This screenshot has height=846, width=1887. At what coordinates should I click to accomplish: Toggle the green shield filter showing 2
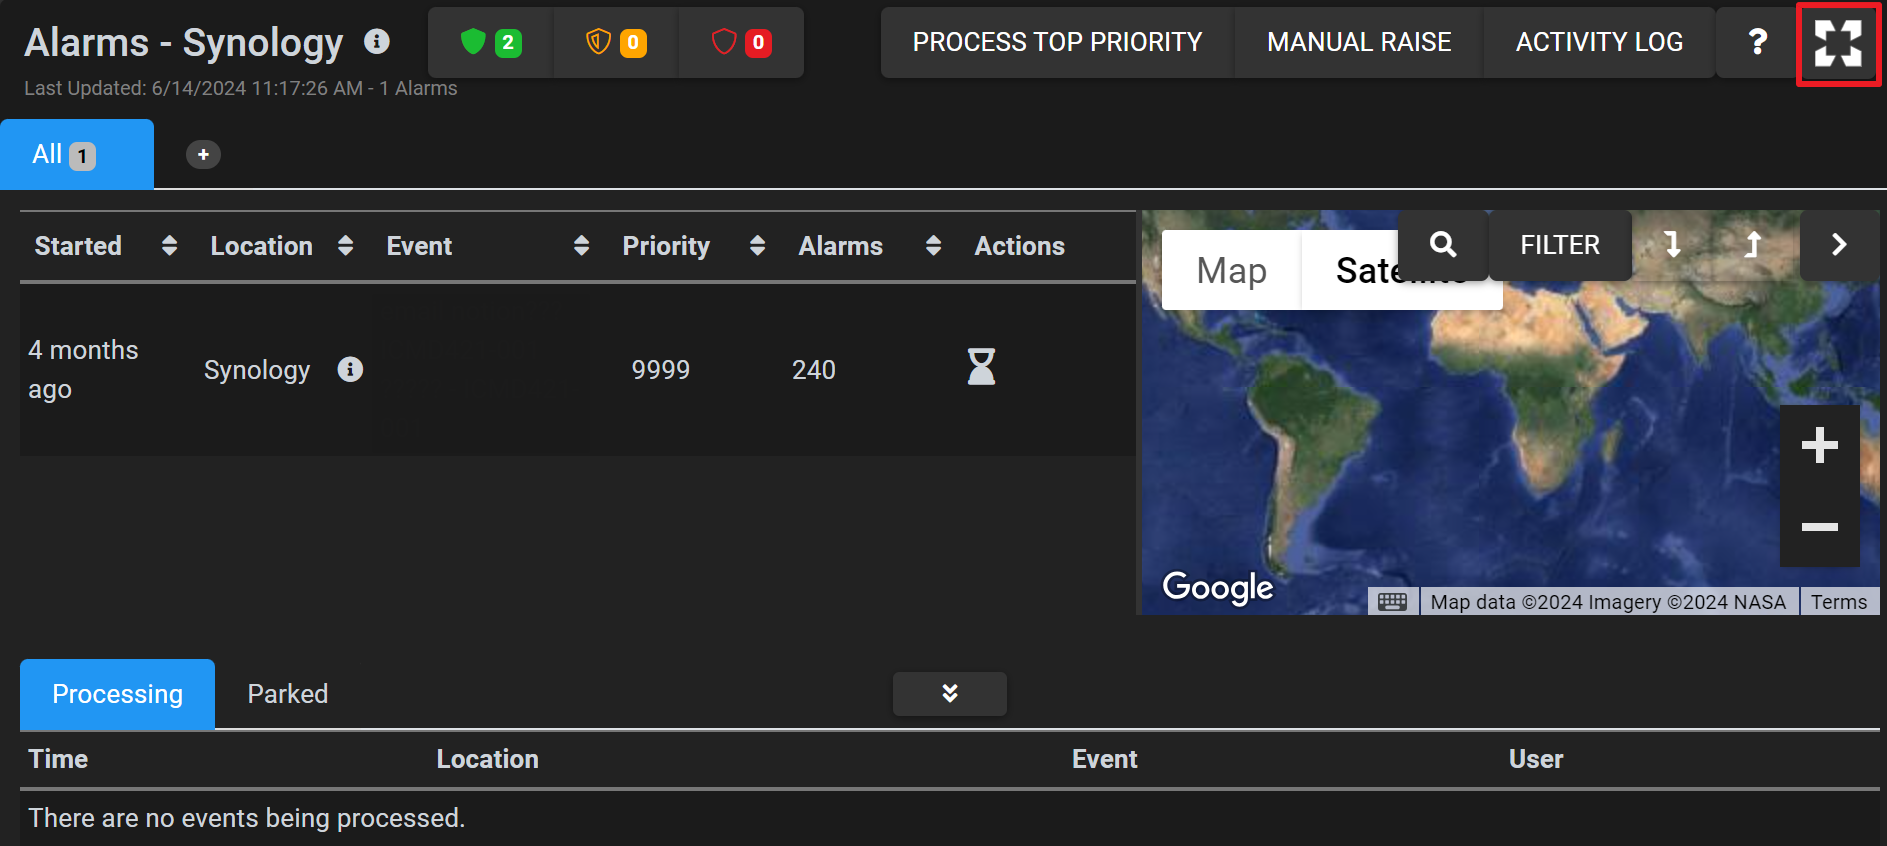tap(490, 42)
